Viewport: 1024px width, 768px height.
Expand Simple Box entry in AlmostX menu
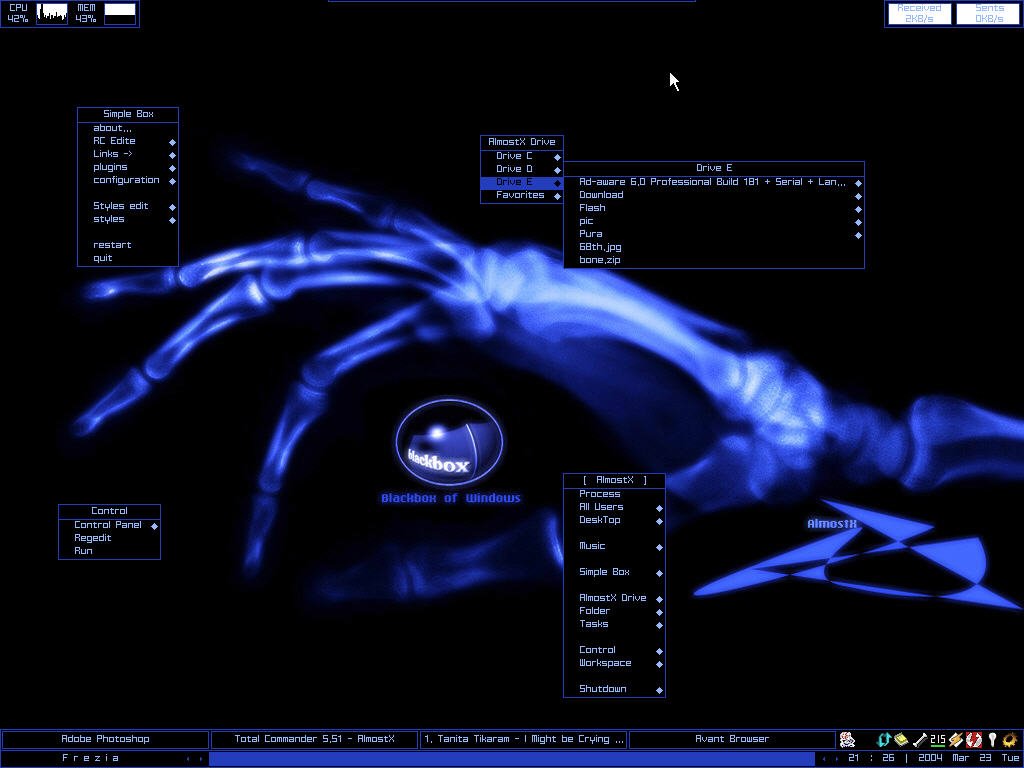615,573
